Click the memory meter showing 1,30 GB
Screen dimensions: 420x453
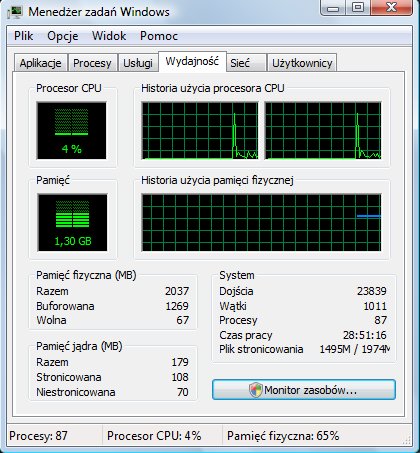click(x=72, y=222)
